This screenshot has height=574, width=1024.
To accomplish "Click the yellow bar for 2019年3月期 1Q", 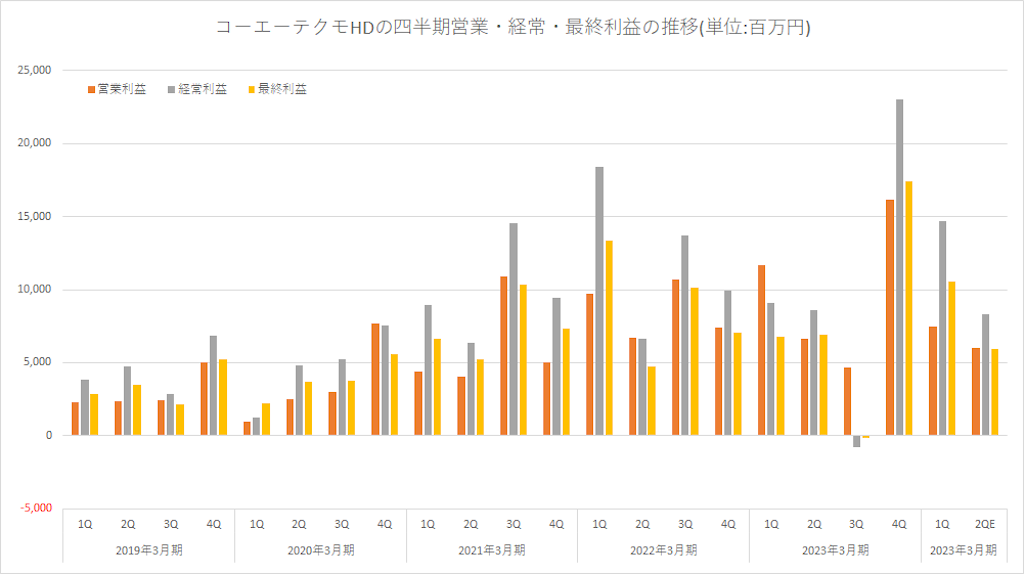I will click(x=94, y=415).
